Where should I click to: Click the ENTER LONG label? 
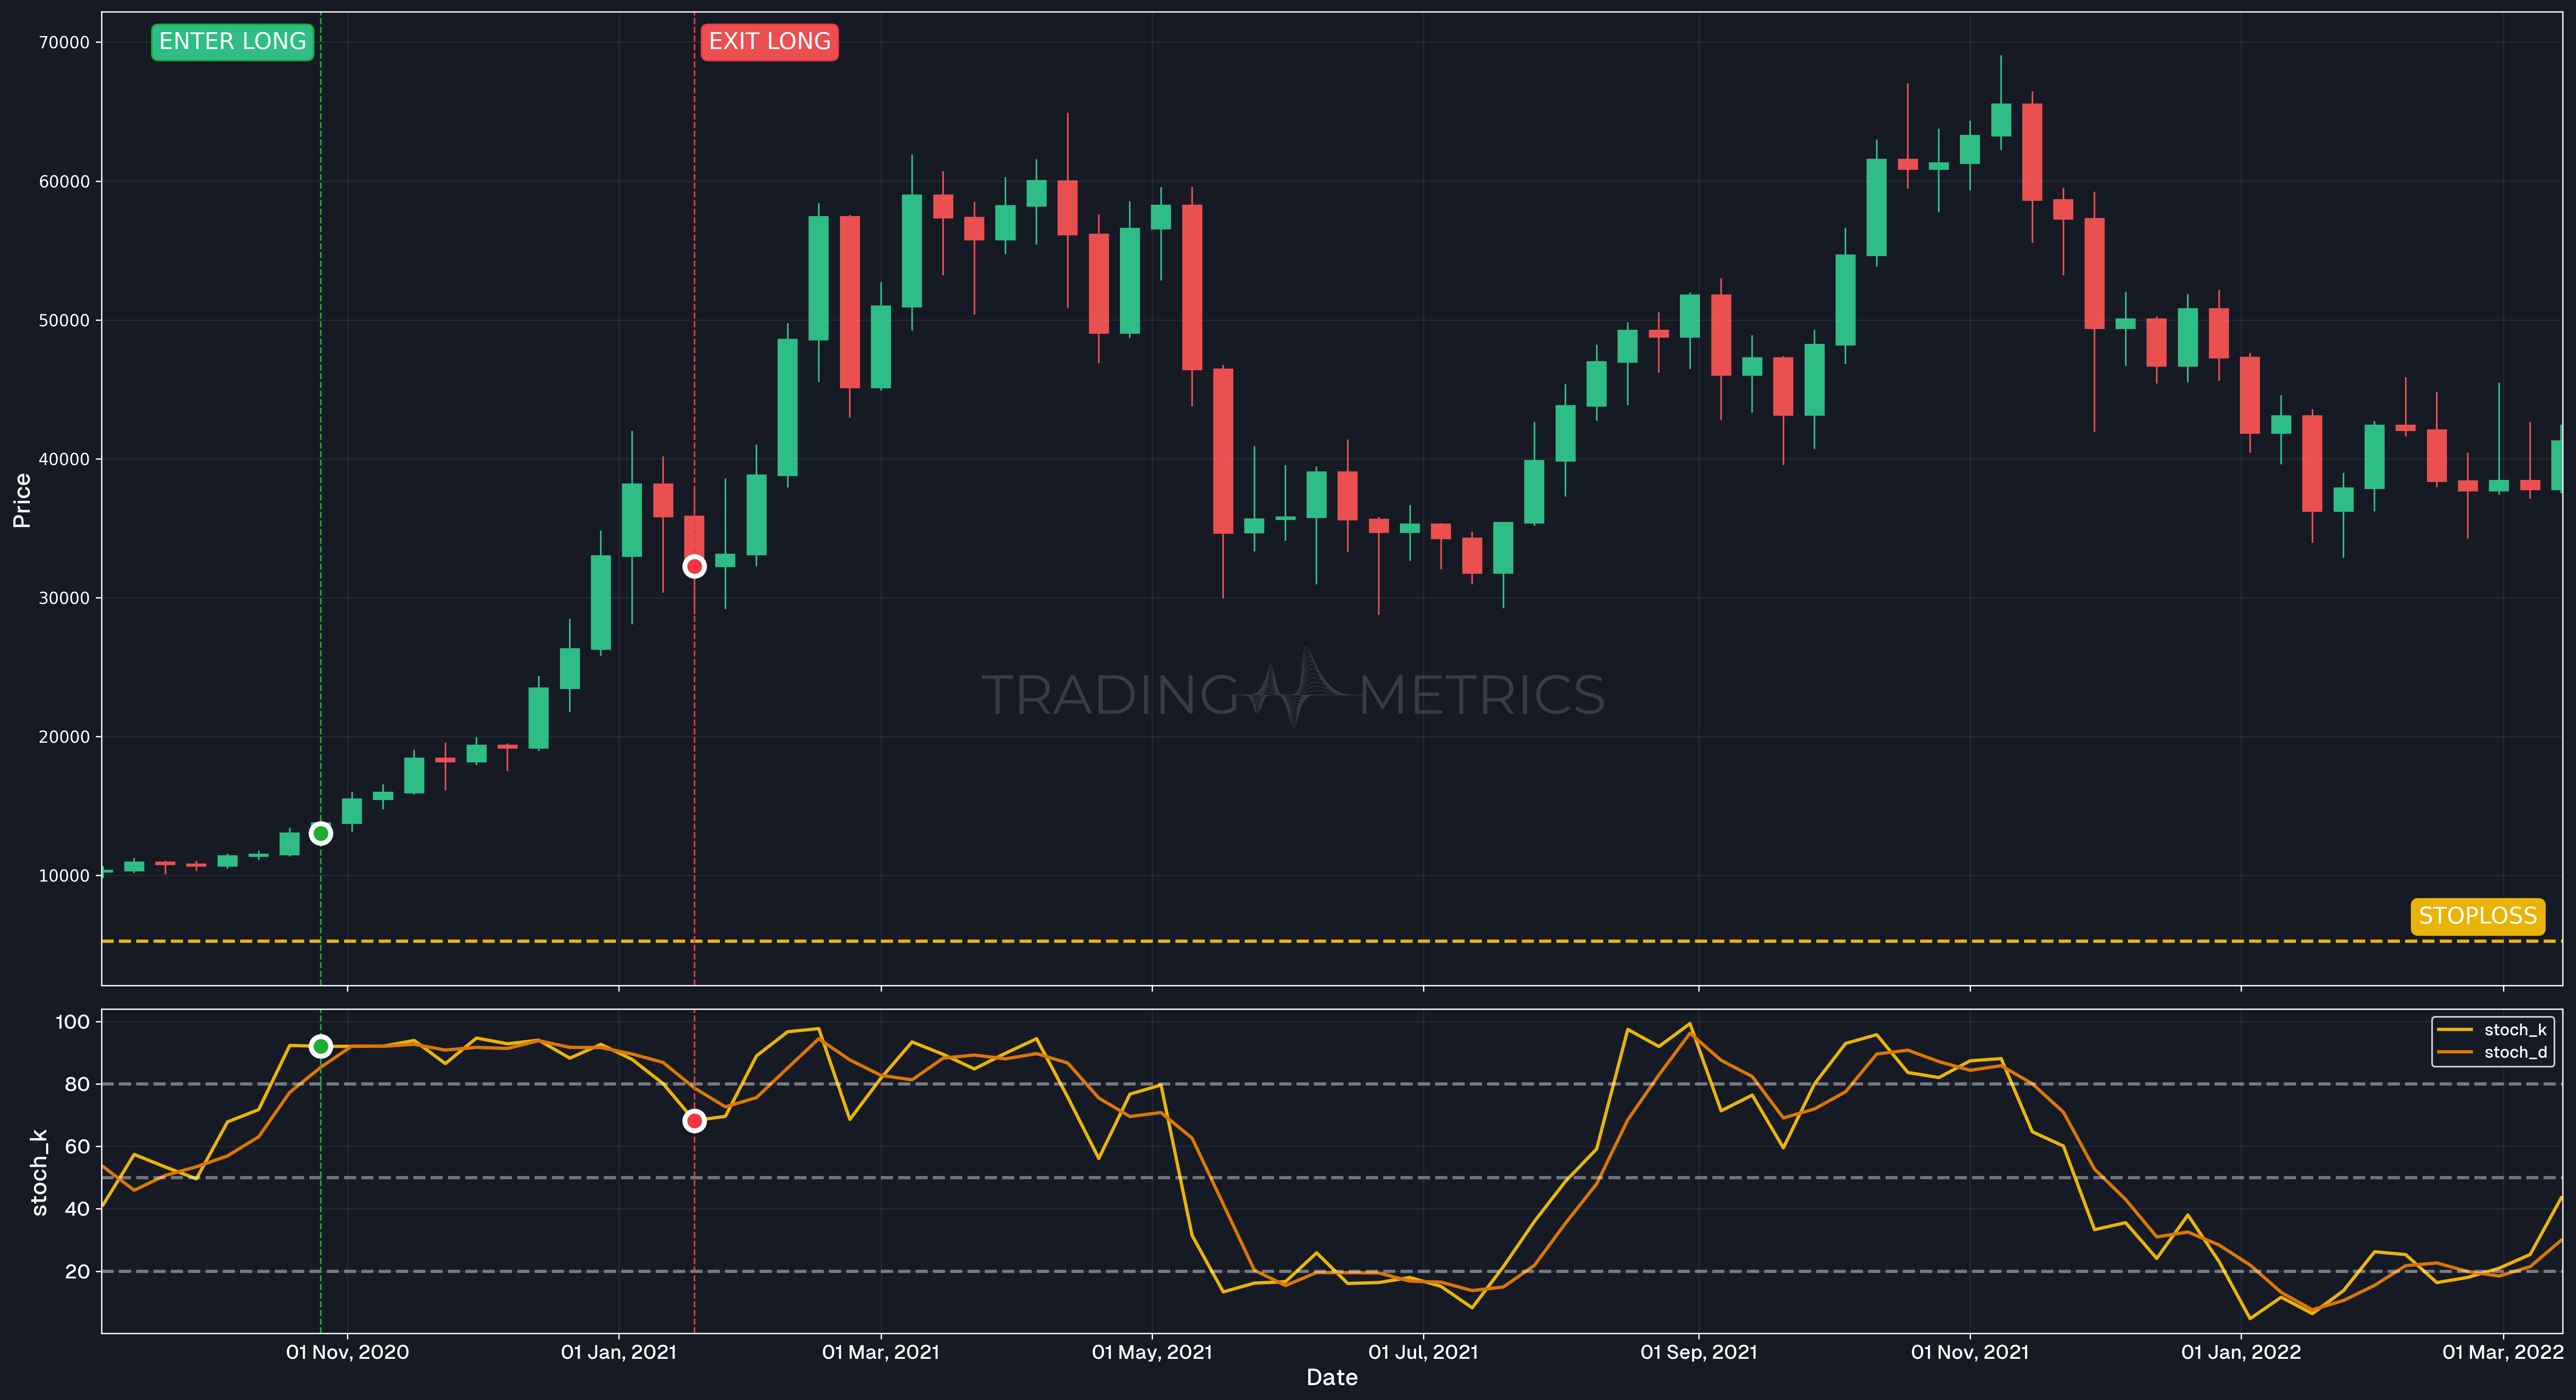pyautogui.click(x=232, y=42)
